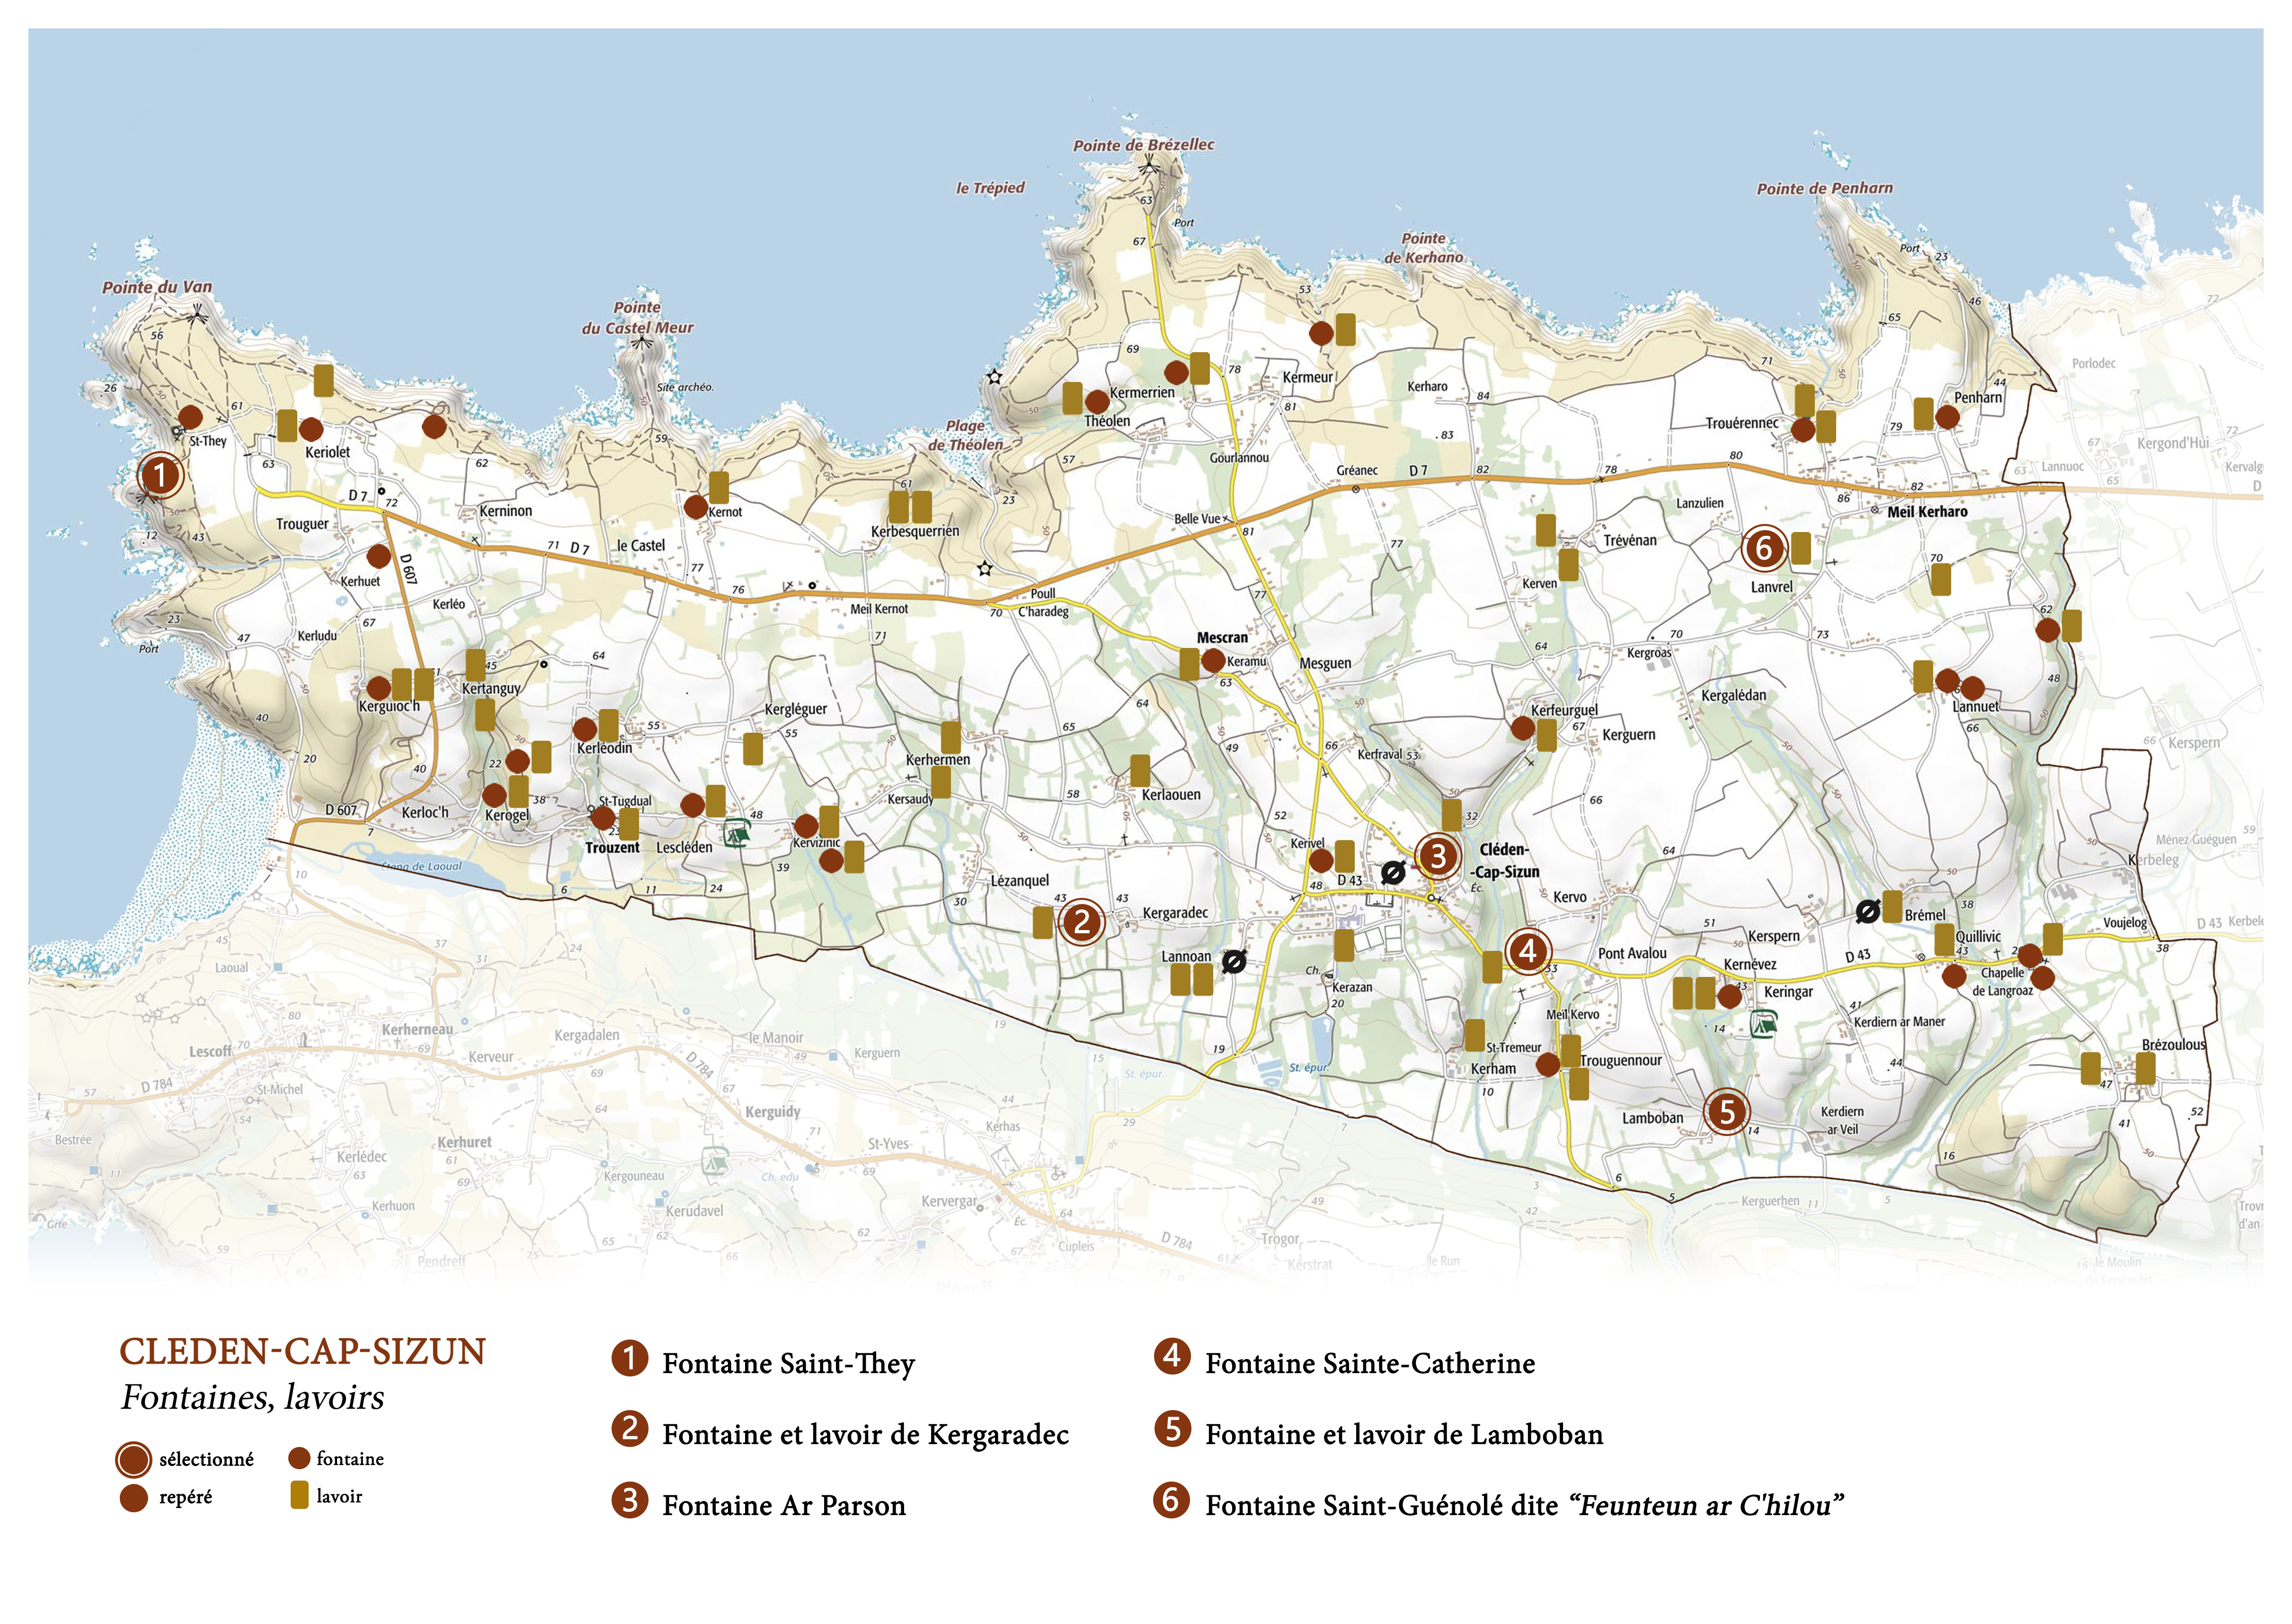2292x1624 pixels.
Task: Click crossed-out circle symbol near Lannoan
Action: coord(1234,962)
